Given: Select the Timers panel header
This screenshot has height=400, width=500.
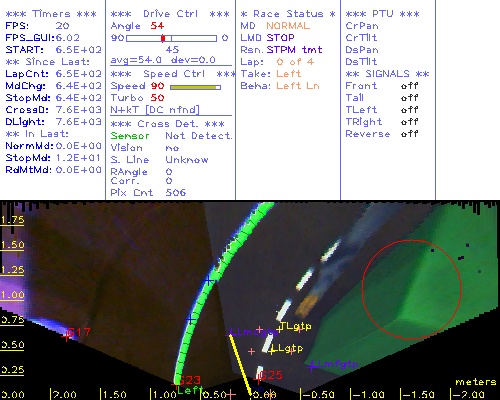Looking at the screenshot, I should pyautogui.click(x=51, y=14).
